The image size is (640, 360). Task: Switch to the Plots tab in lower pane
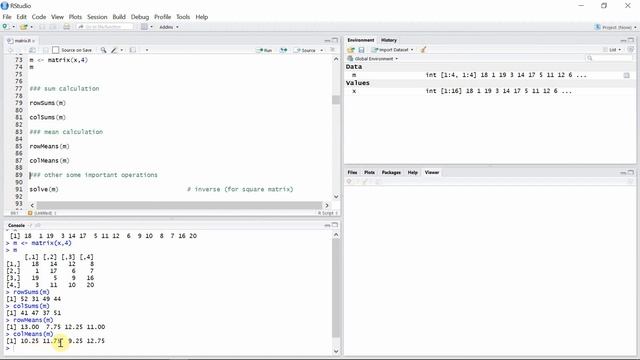pyautogui.click(x=369, y=172)
